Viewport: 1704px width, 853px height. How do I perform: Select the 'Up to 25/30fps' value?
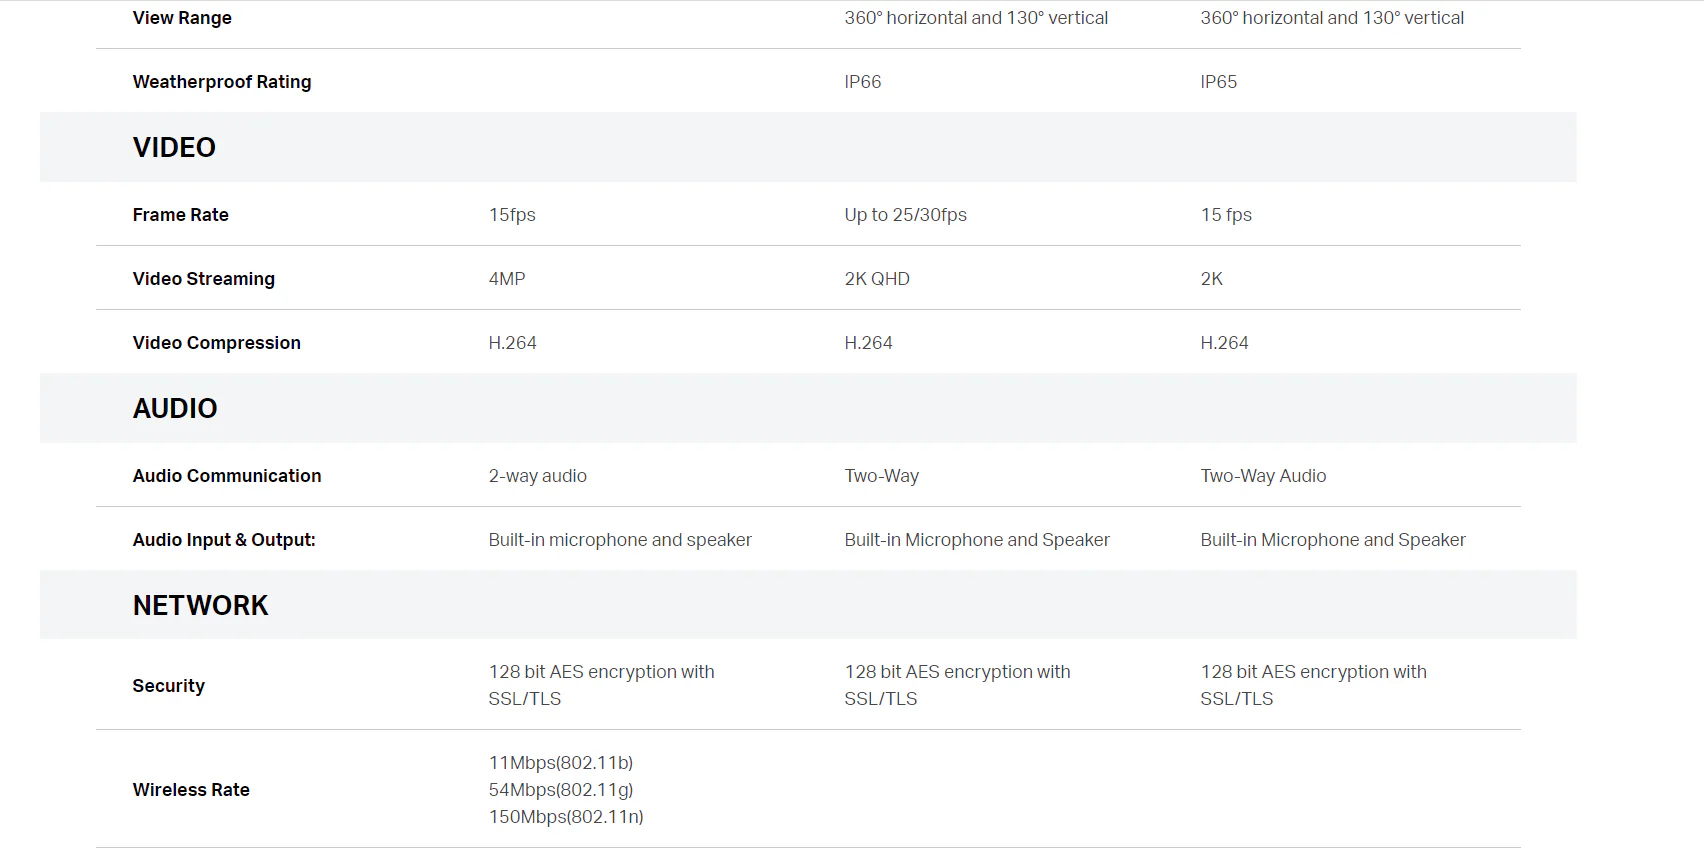(906, 215)
